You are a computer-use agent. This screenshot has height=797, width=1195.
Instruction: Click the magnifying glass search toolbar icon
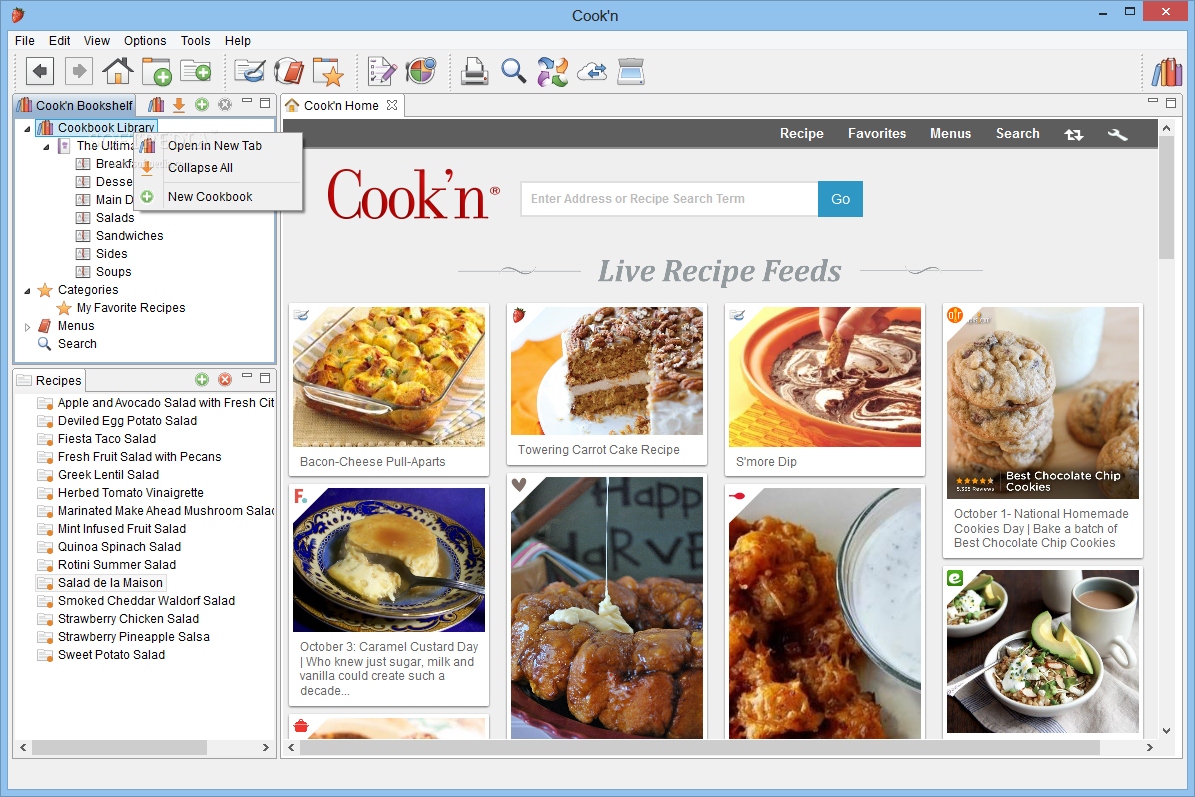514,72
